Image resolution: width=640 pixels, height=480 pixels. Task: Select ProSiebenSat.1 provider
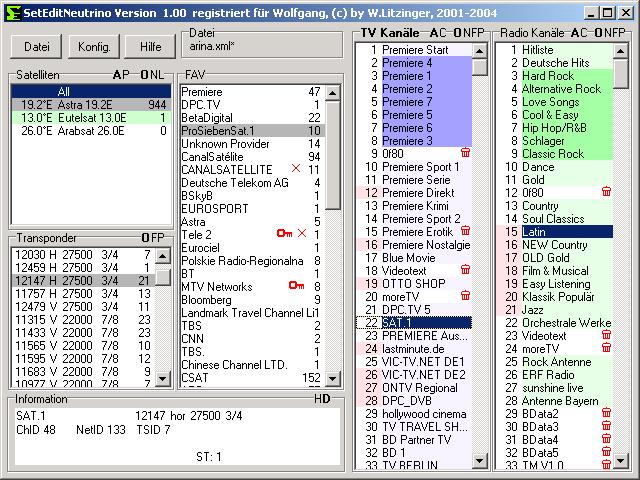pos(252,131)
